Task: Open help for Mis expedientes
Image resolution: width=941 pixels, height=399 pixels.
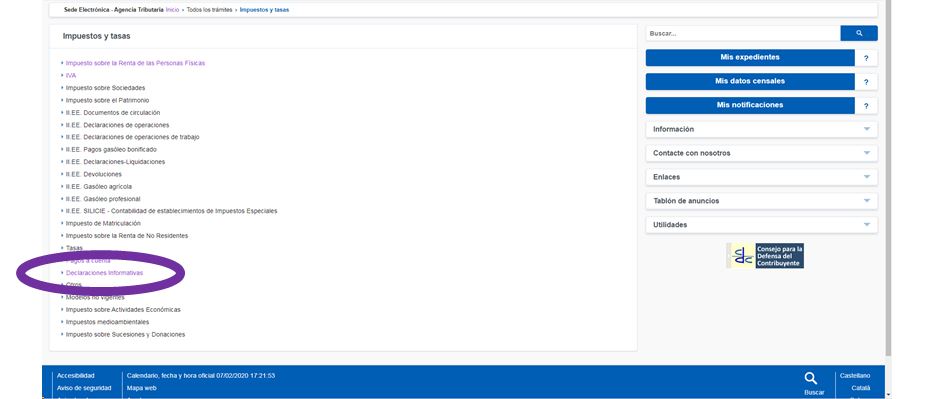Action: coord(865,58)
